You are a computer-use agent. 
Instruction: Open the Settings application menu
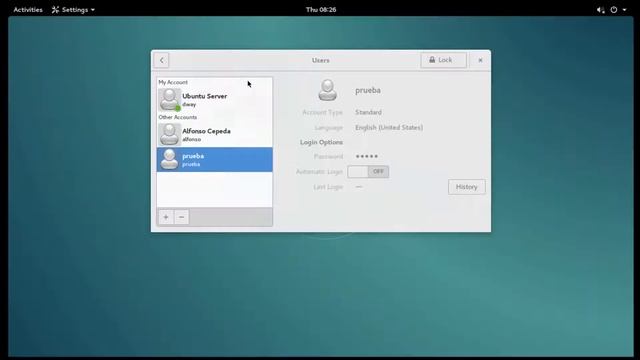point(73,9)
